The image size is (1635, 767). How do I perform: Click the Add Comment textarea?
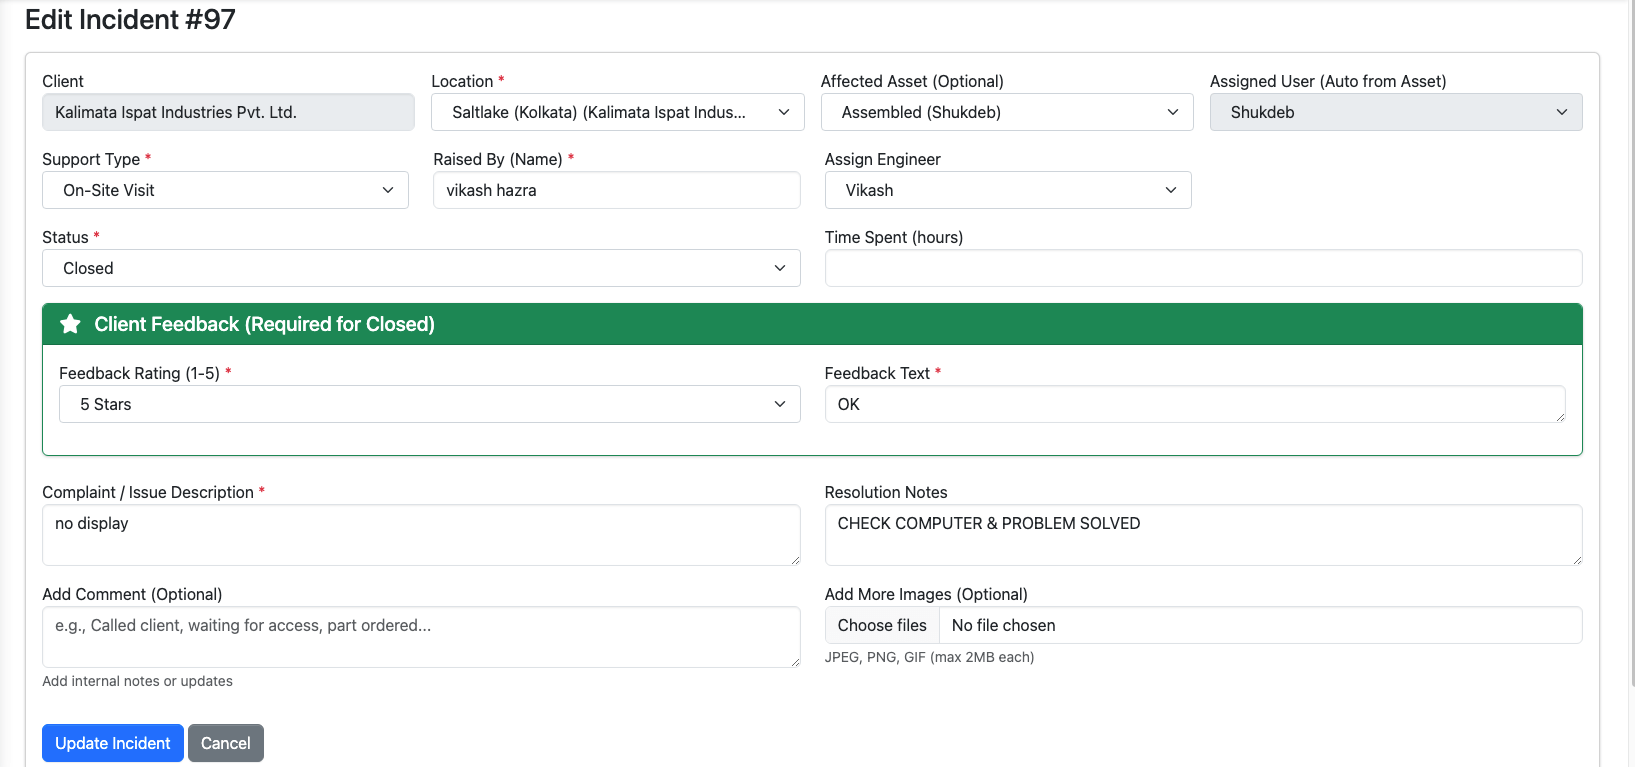point(421,637)
